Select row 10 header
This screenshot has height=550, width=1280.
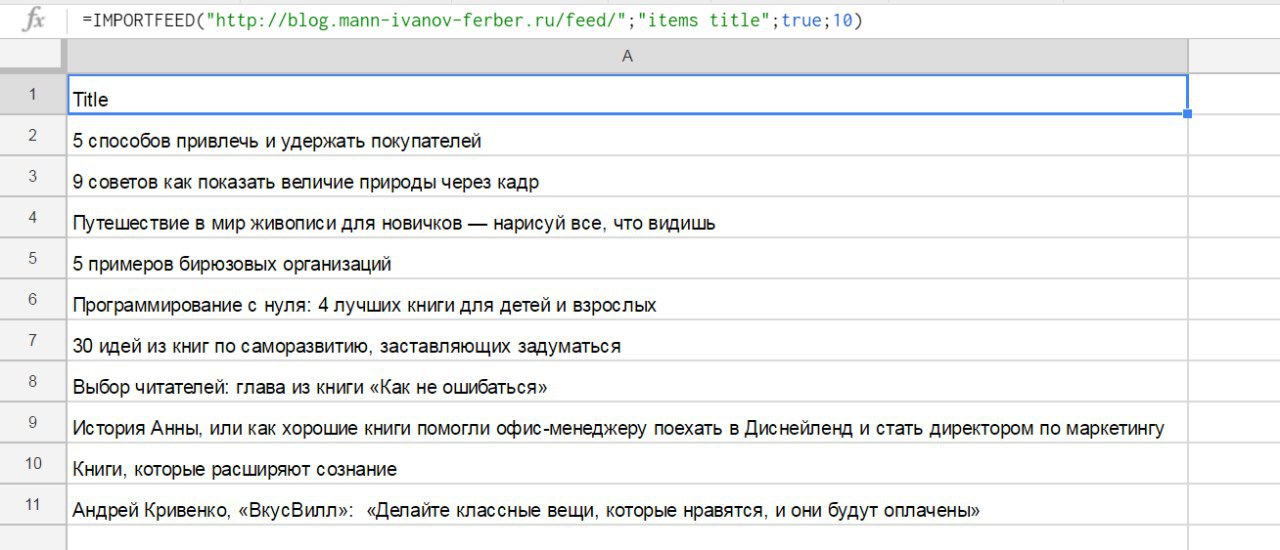pos(33,463)
